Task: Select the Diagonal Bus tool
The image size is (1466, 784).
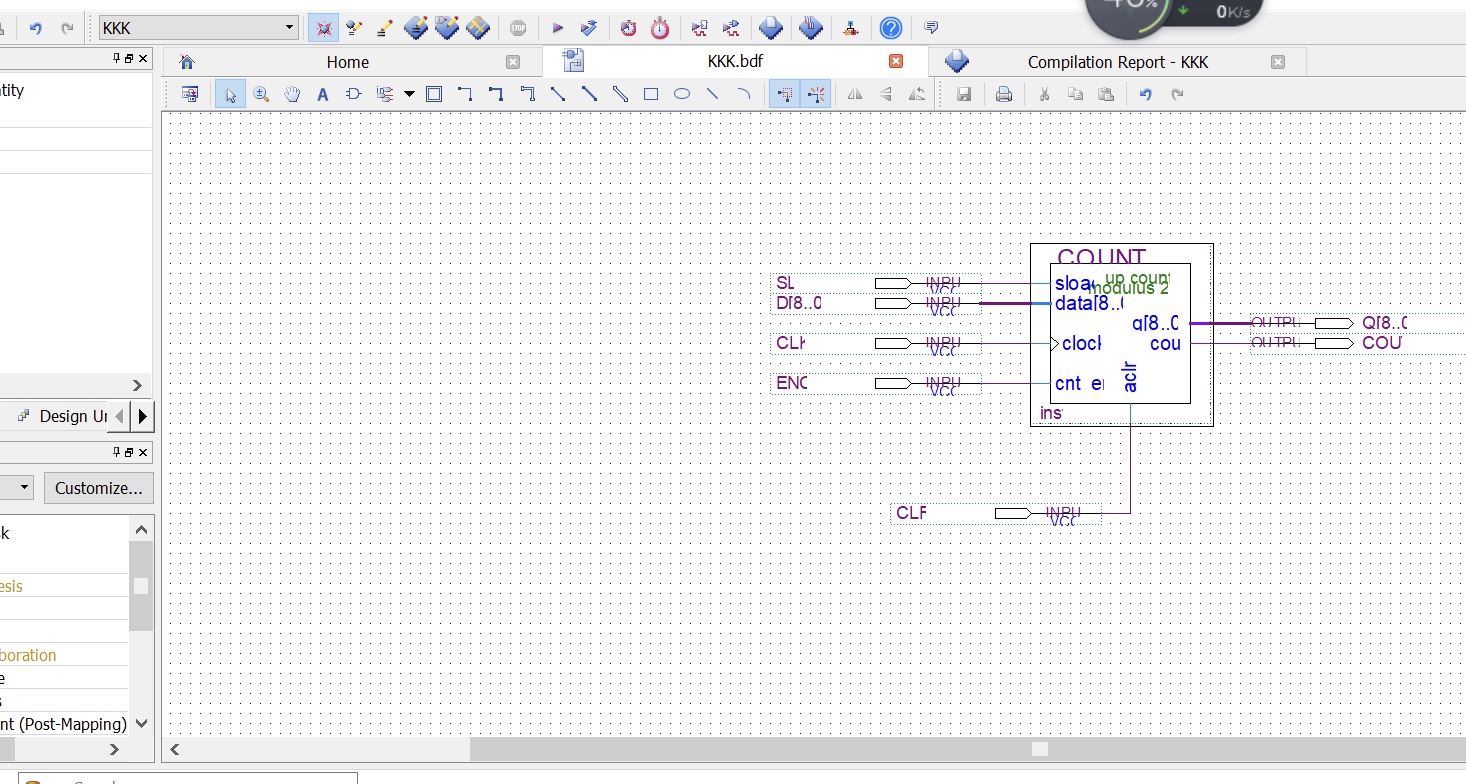Action: point(589,94)
